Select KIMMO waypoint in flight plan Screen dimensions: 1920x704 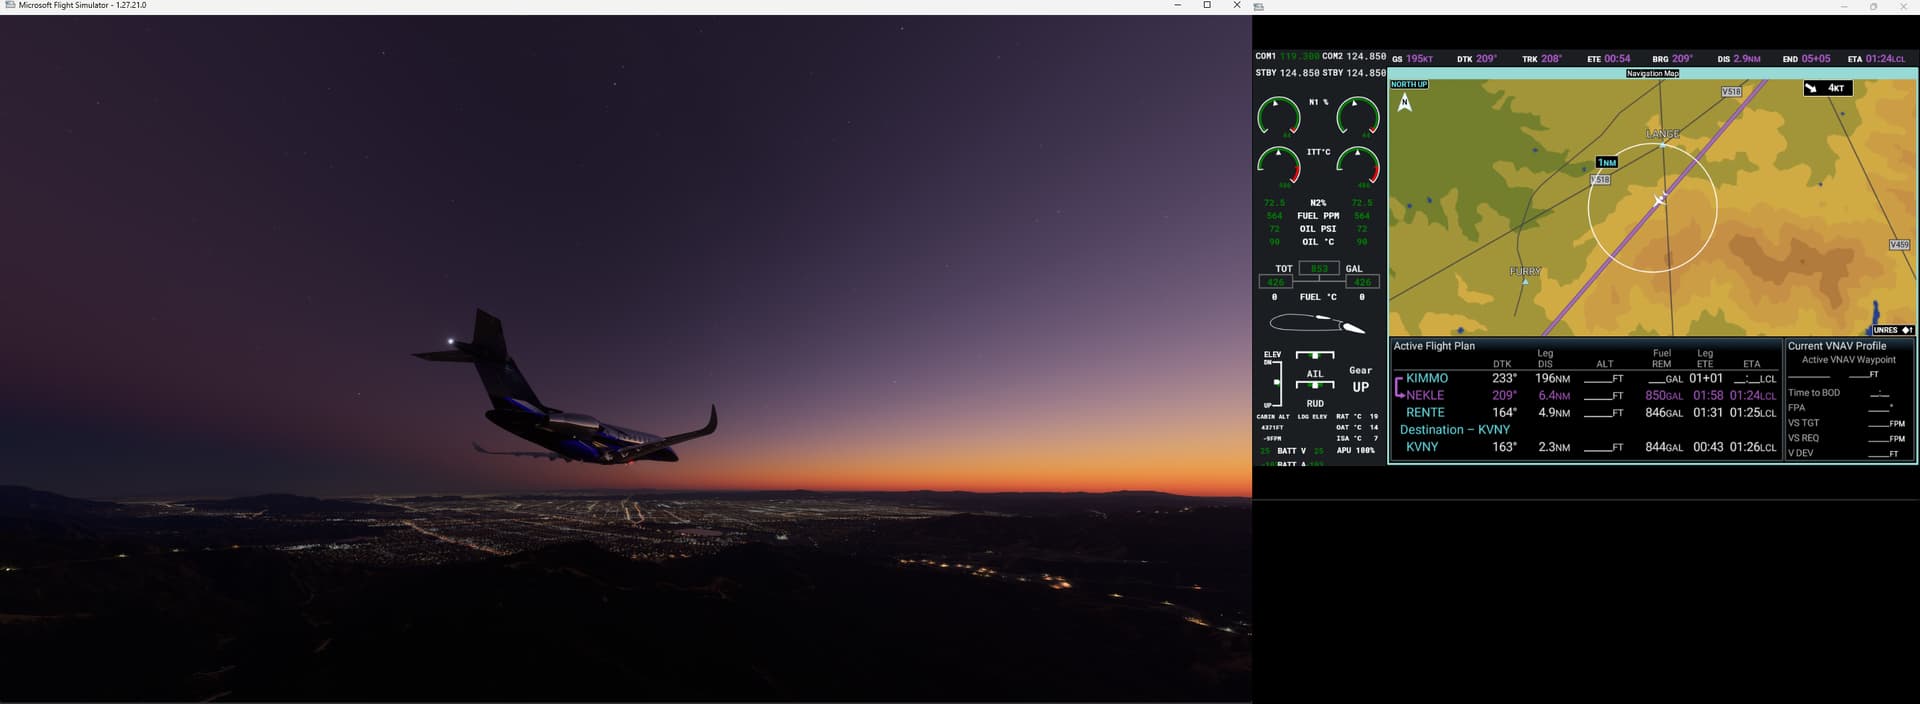pos(1426,378)
